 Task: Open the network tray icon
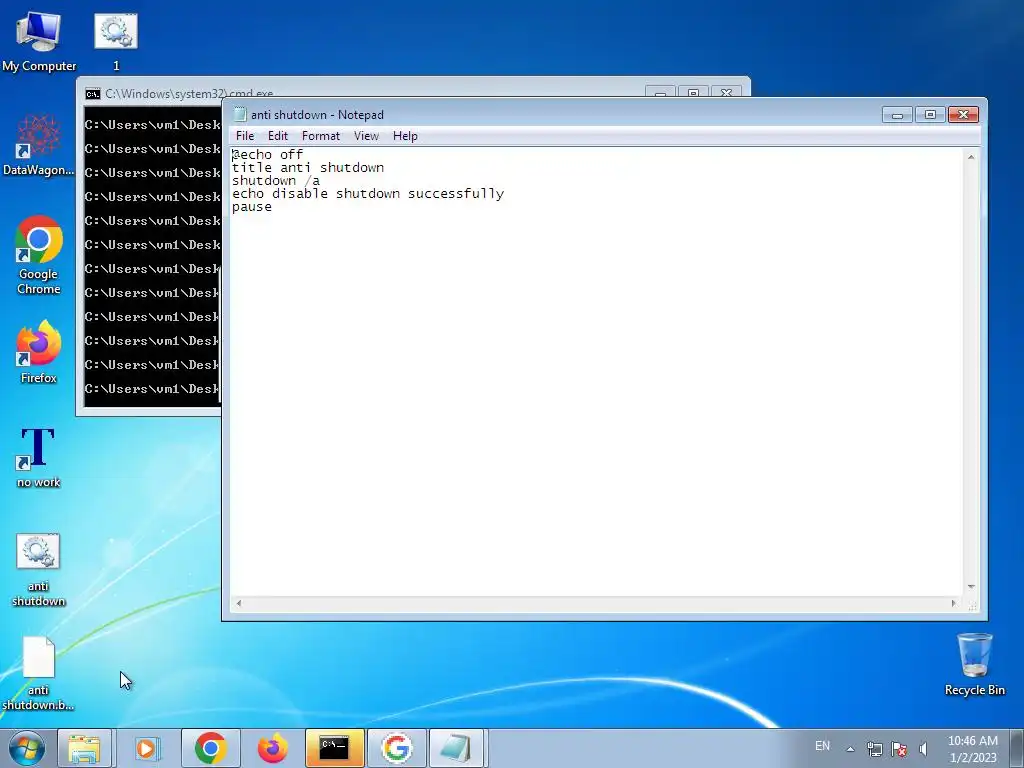pyautogui.click(x=874, y=749)
